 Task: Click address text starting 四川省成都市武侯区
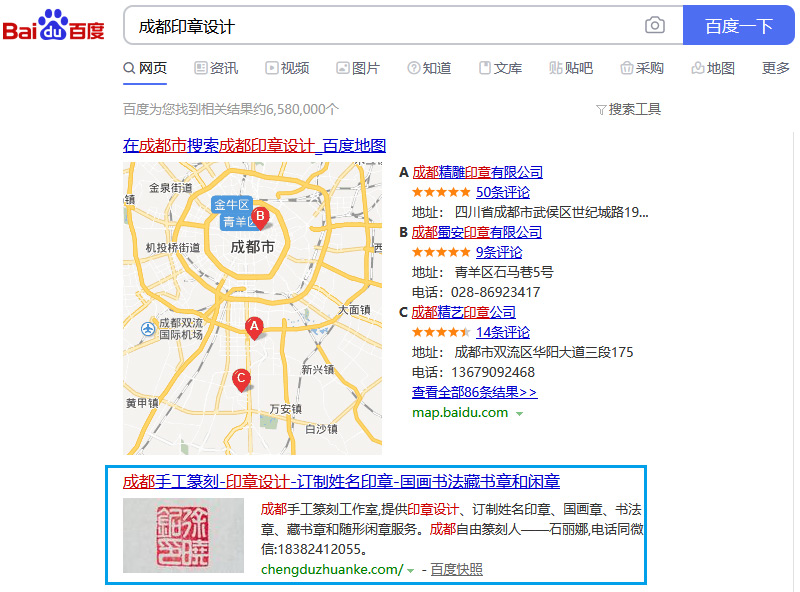(552, 212)
